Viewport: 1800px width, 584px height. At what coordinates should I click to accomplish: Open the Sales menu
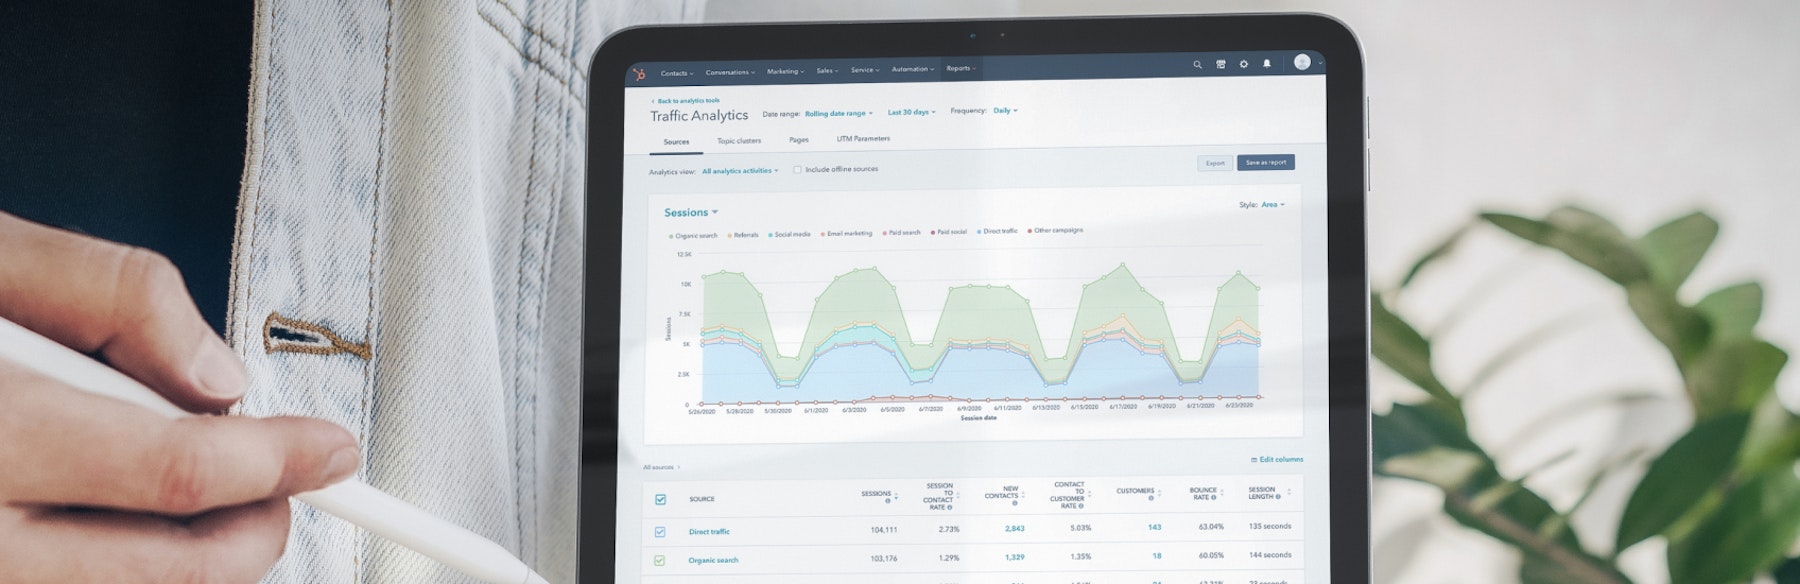[x=827, y=71]
